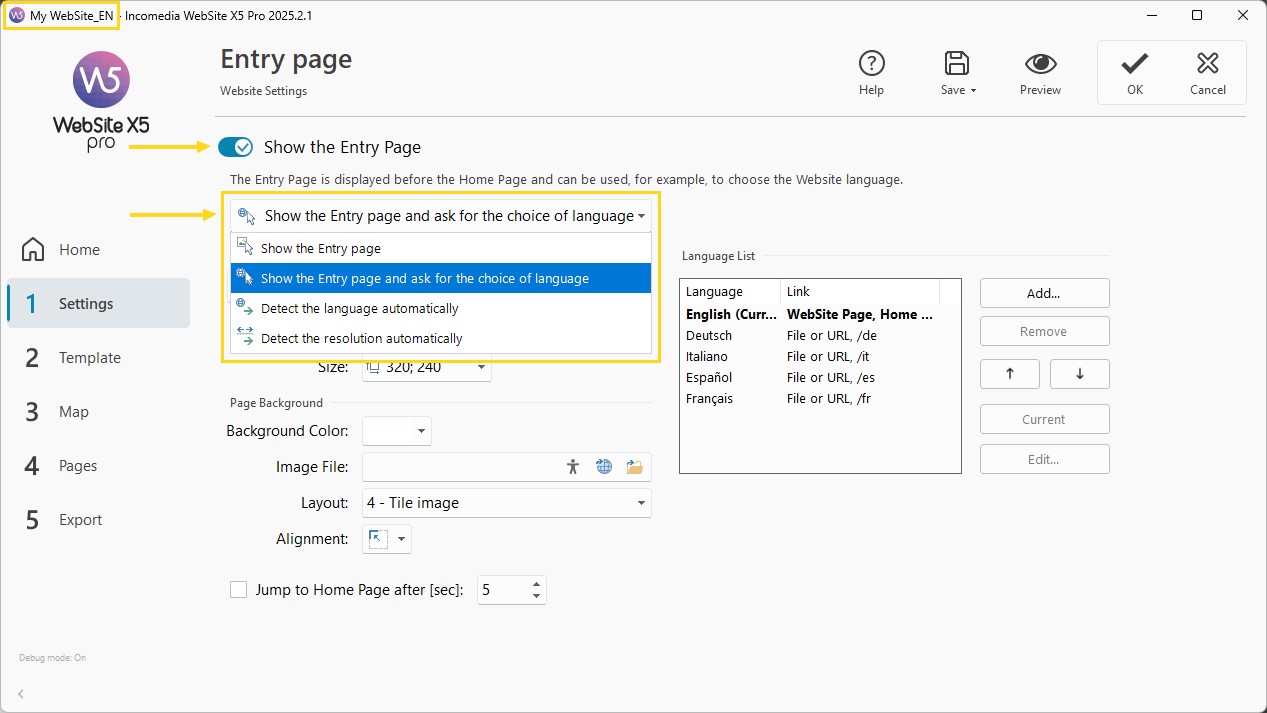
Task: Open step 4 Pages in the sidebar
Action: [x=98, y=466]
